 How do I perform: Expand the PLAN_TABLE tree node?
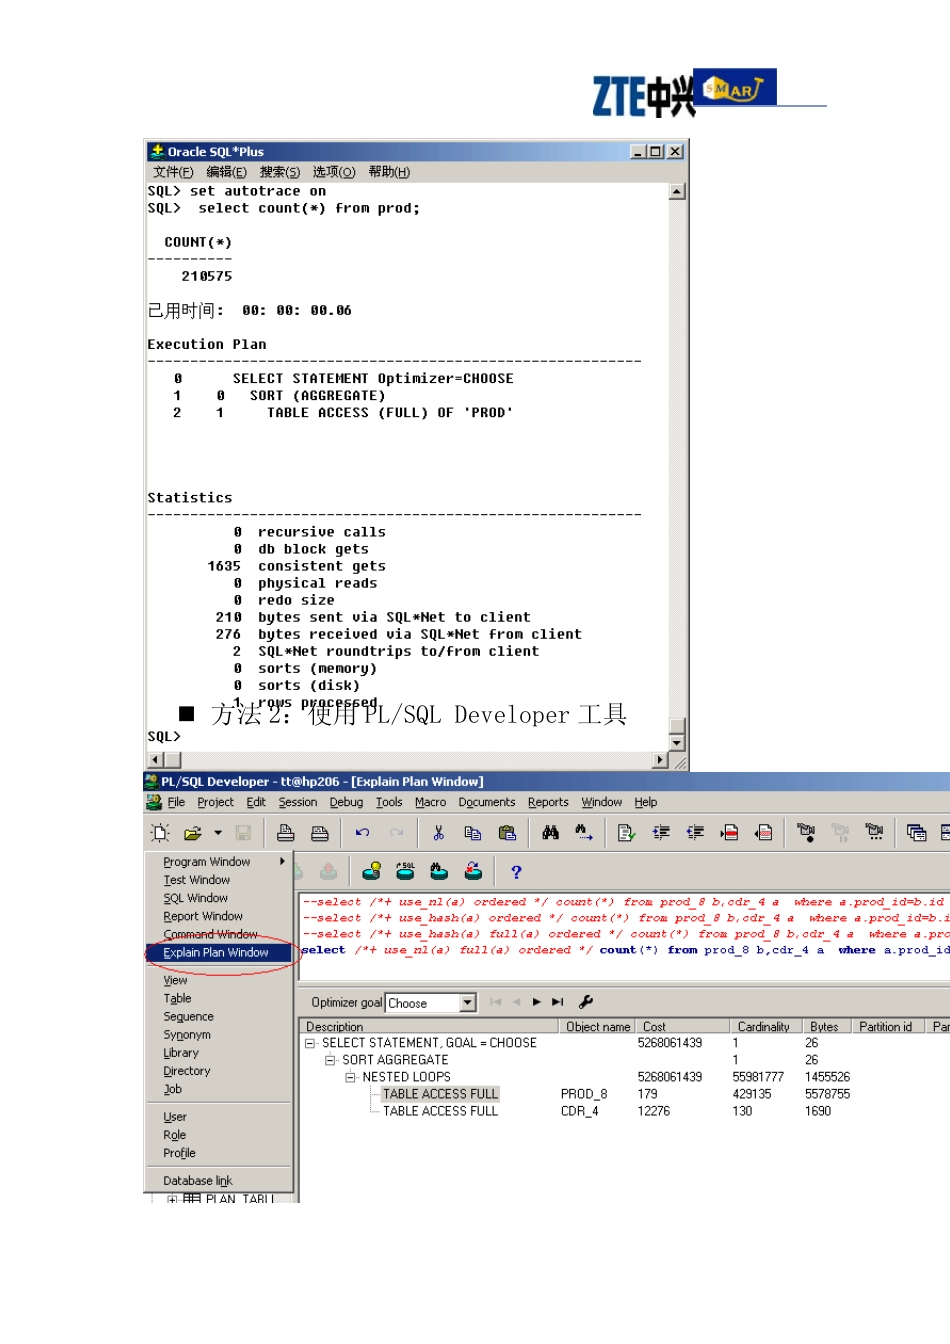coord(172,1198)
